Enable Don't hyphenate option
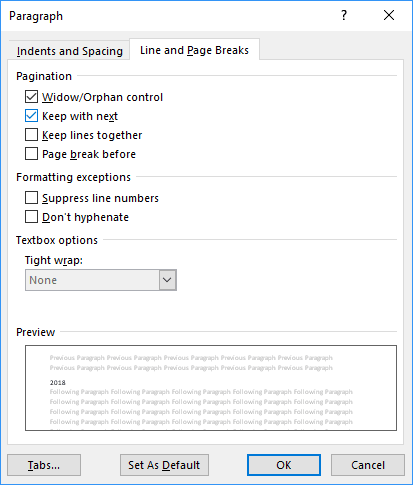The width and height of the screenshot is (413, 485). point(31,217)
